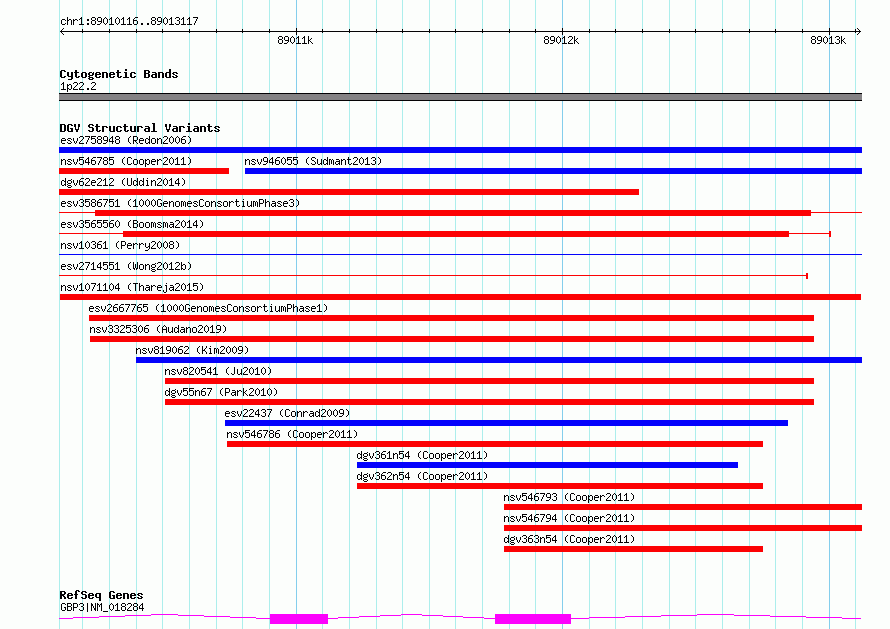Screen dimensions: 890x629
Task: Click the 1p22.2 cytogenetic band bar
Action: (460, 97)
